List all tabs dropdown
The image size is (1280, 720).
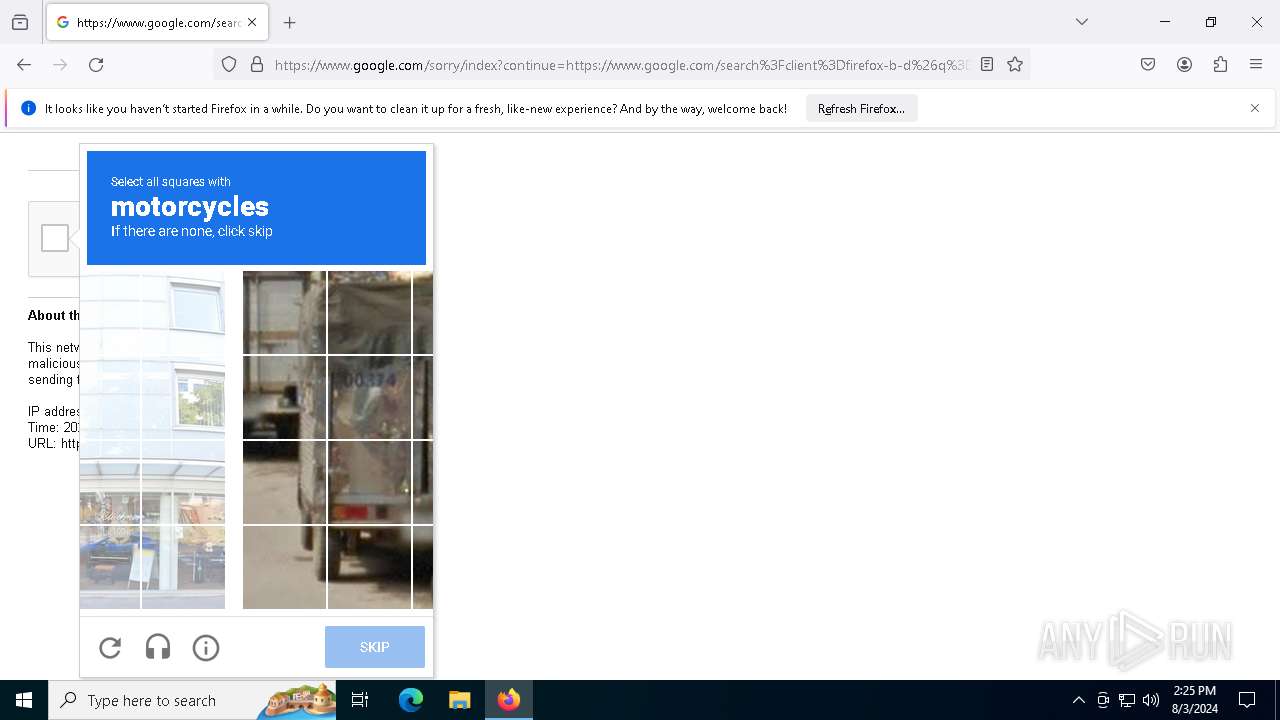(1082, 22)
